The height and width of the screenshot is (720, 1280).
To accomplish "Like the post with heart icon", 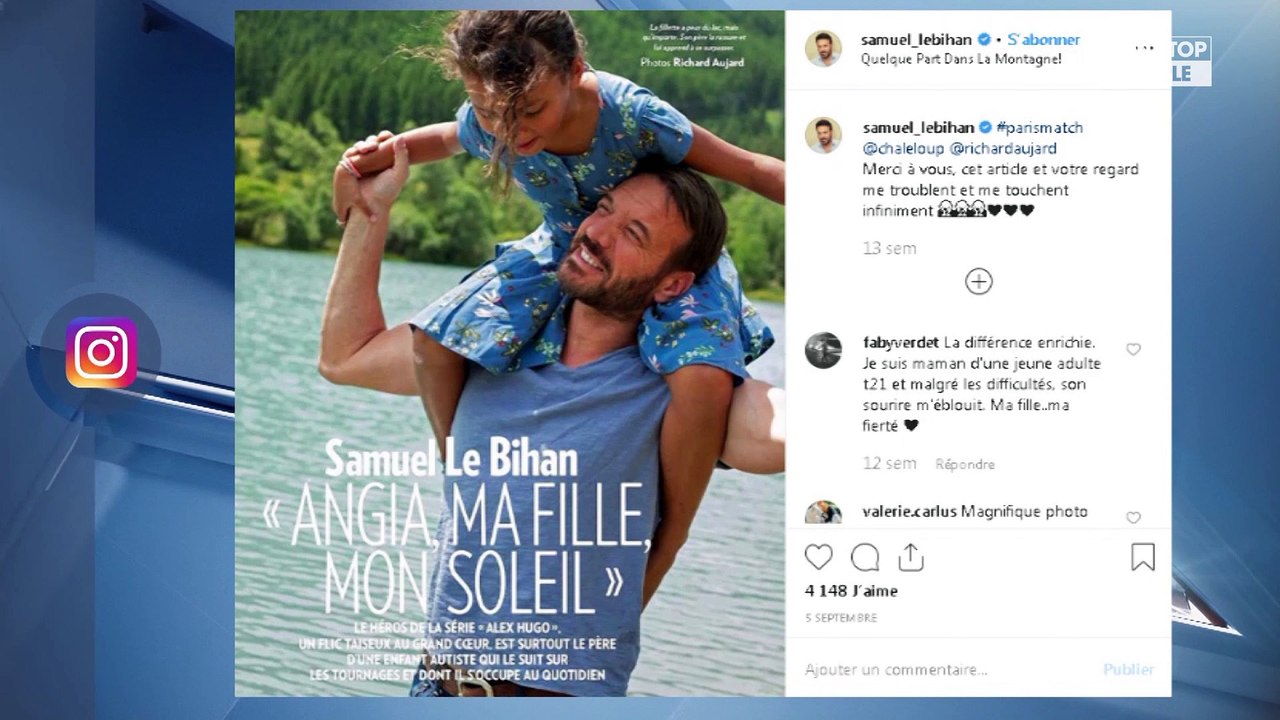I will pos(818,557).
